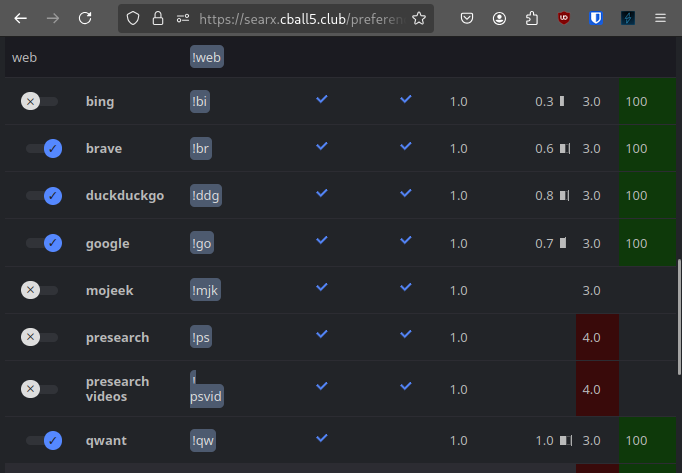Open Firefox account menu
This screenshot has height=473, width=682.
click(499, 18)
